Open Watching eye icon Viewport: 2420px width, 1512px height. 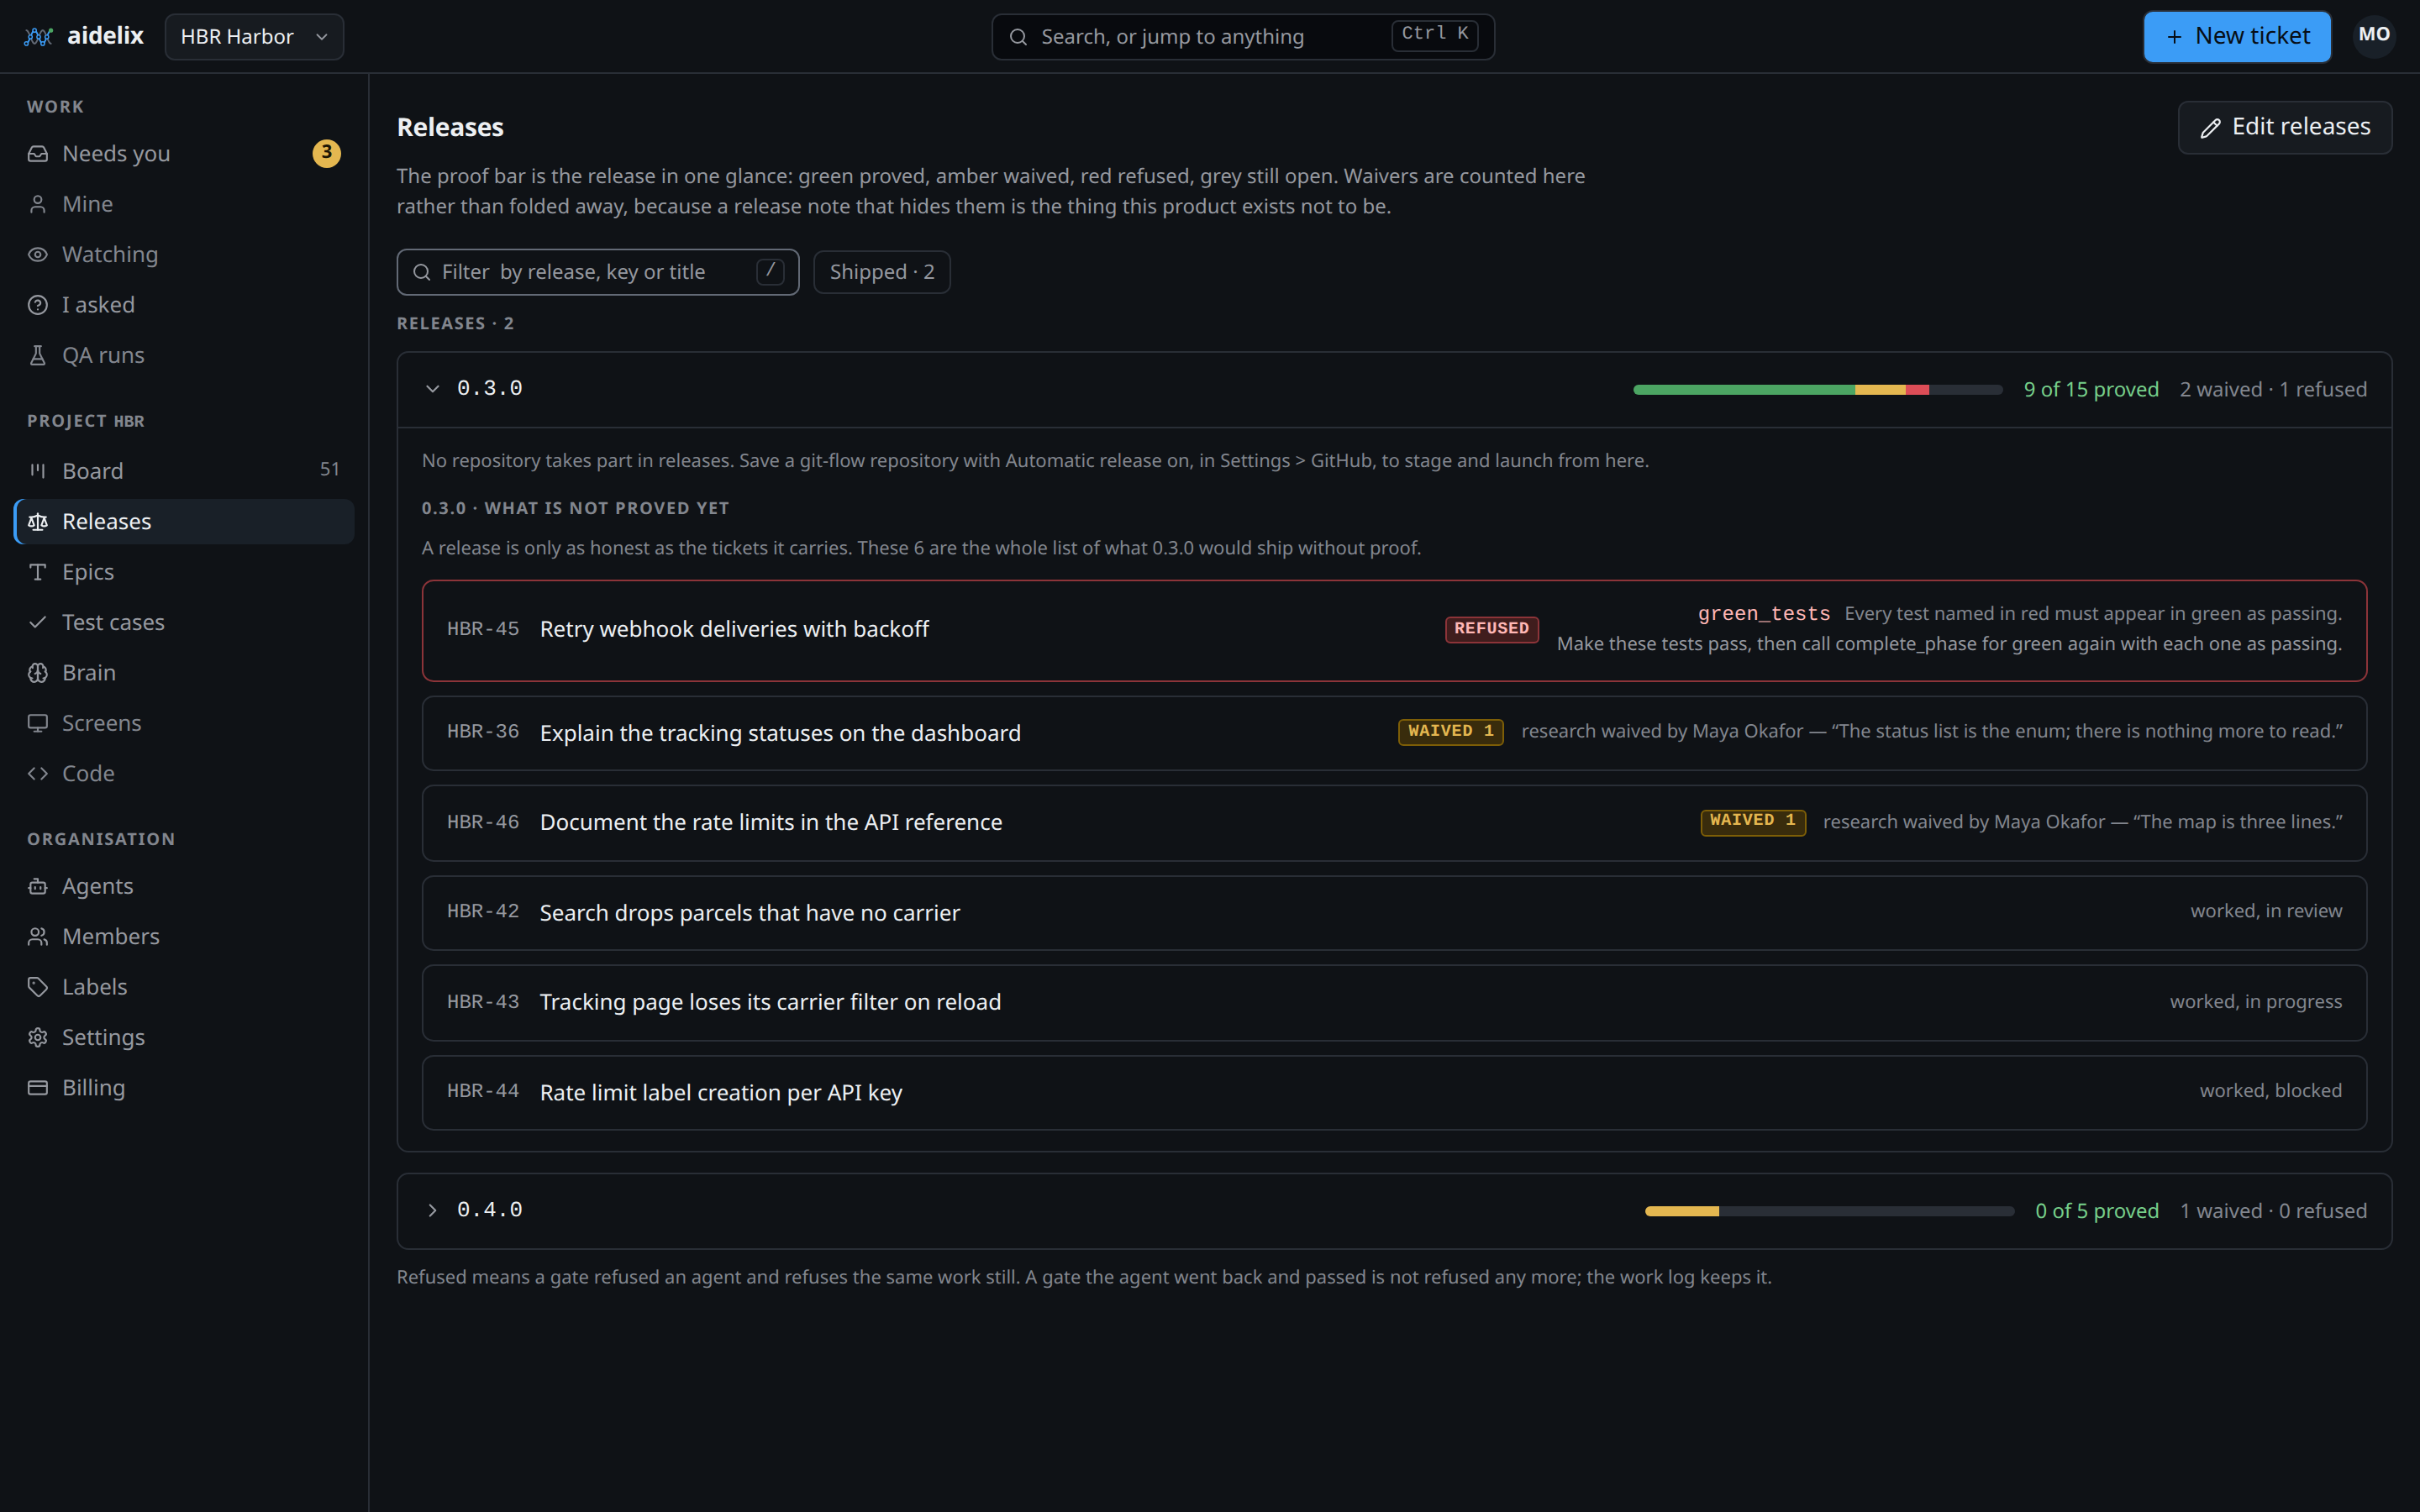(x=38, y=255)
